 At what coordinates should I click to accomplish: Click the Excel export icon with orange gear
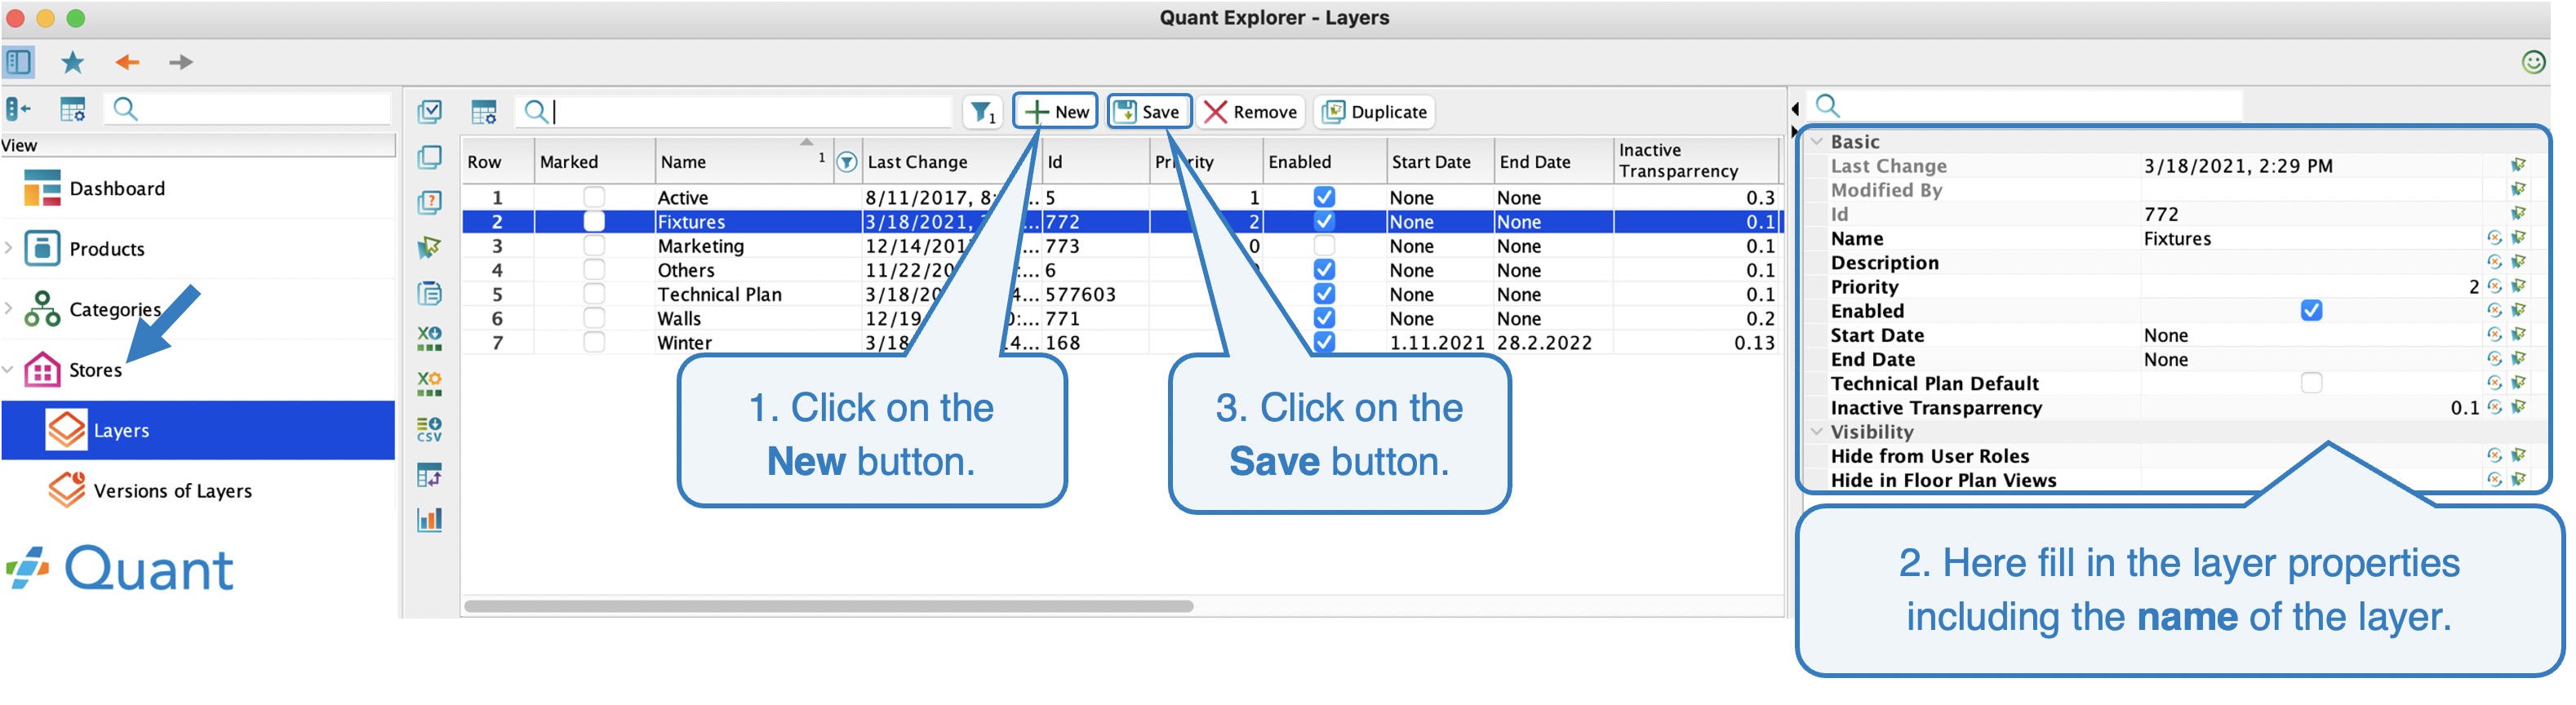point(430,384)
